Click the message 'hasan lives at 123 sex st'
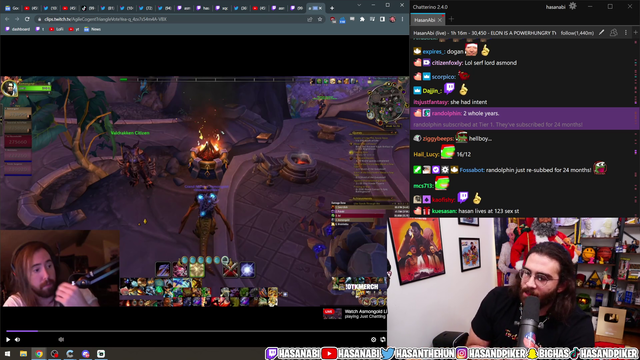This screenshot has height=360, width=640. pos(489,211)
